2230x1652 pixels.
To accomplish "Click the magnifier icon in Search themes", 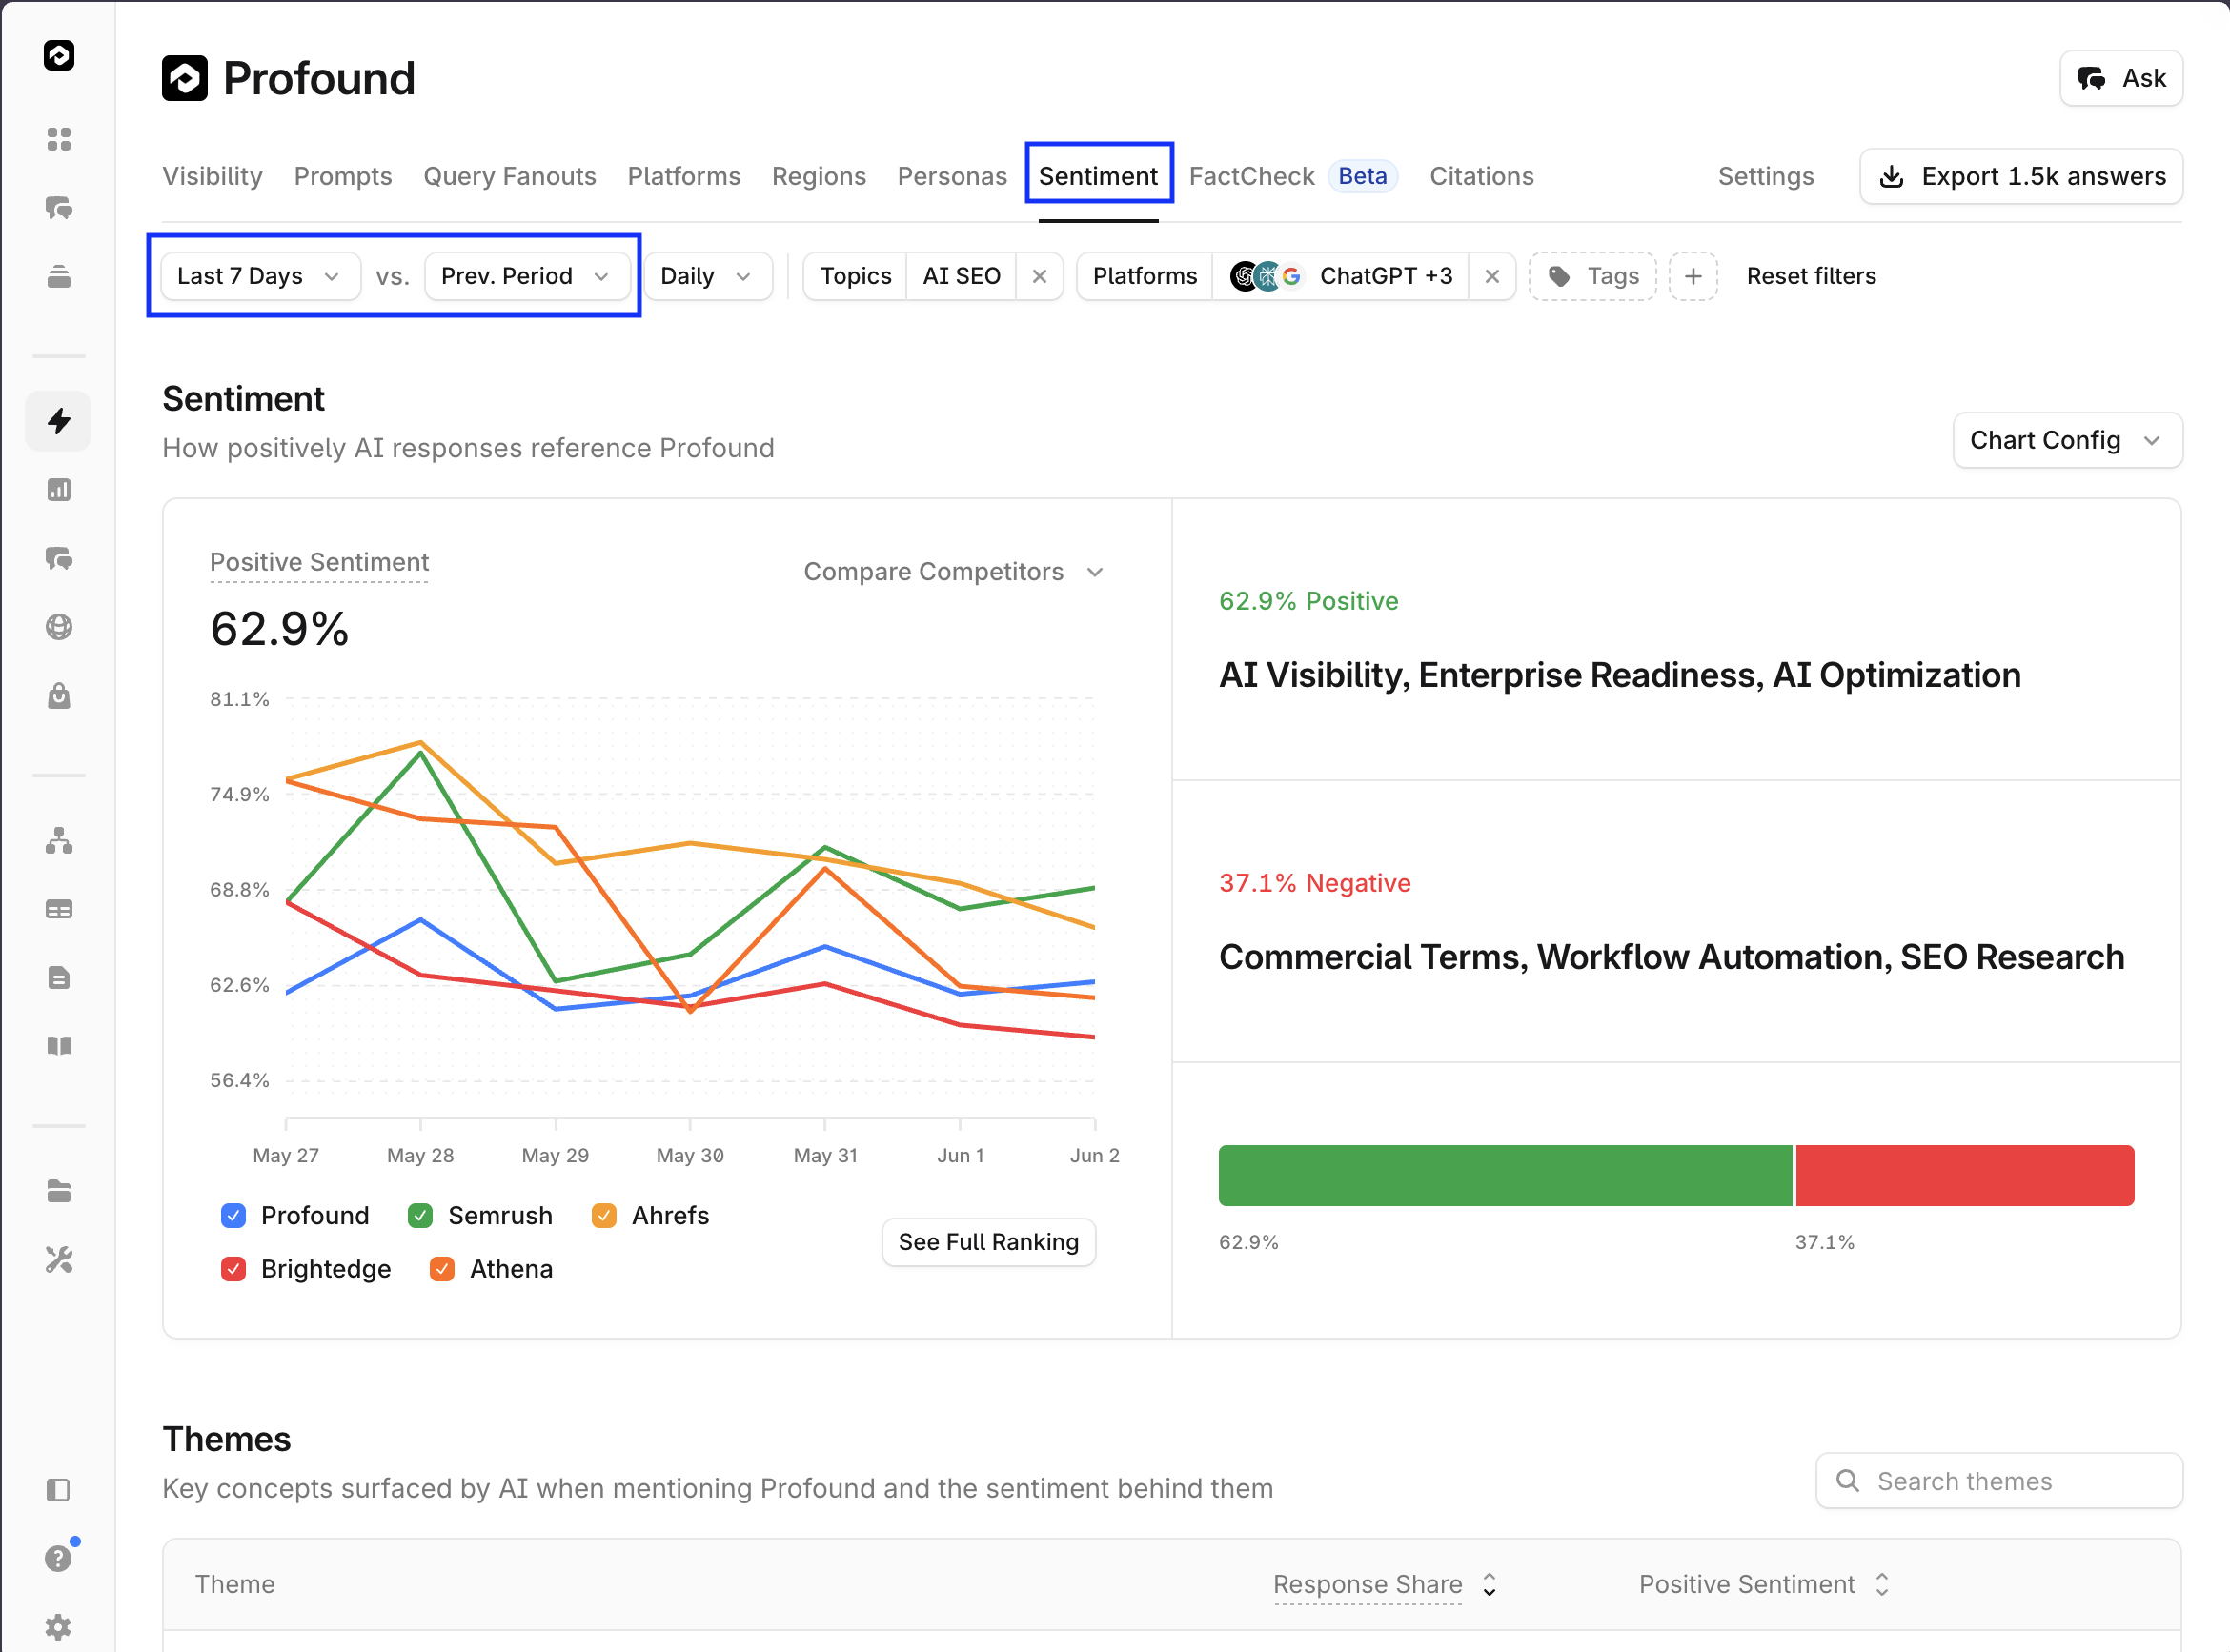I will pyautogui.click(x=1848, y=1481).
